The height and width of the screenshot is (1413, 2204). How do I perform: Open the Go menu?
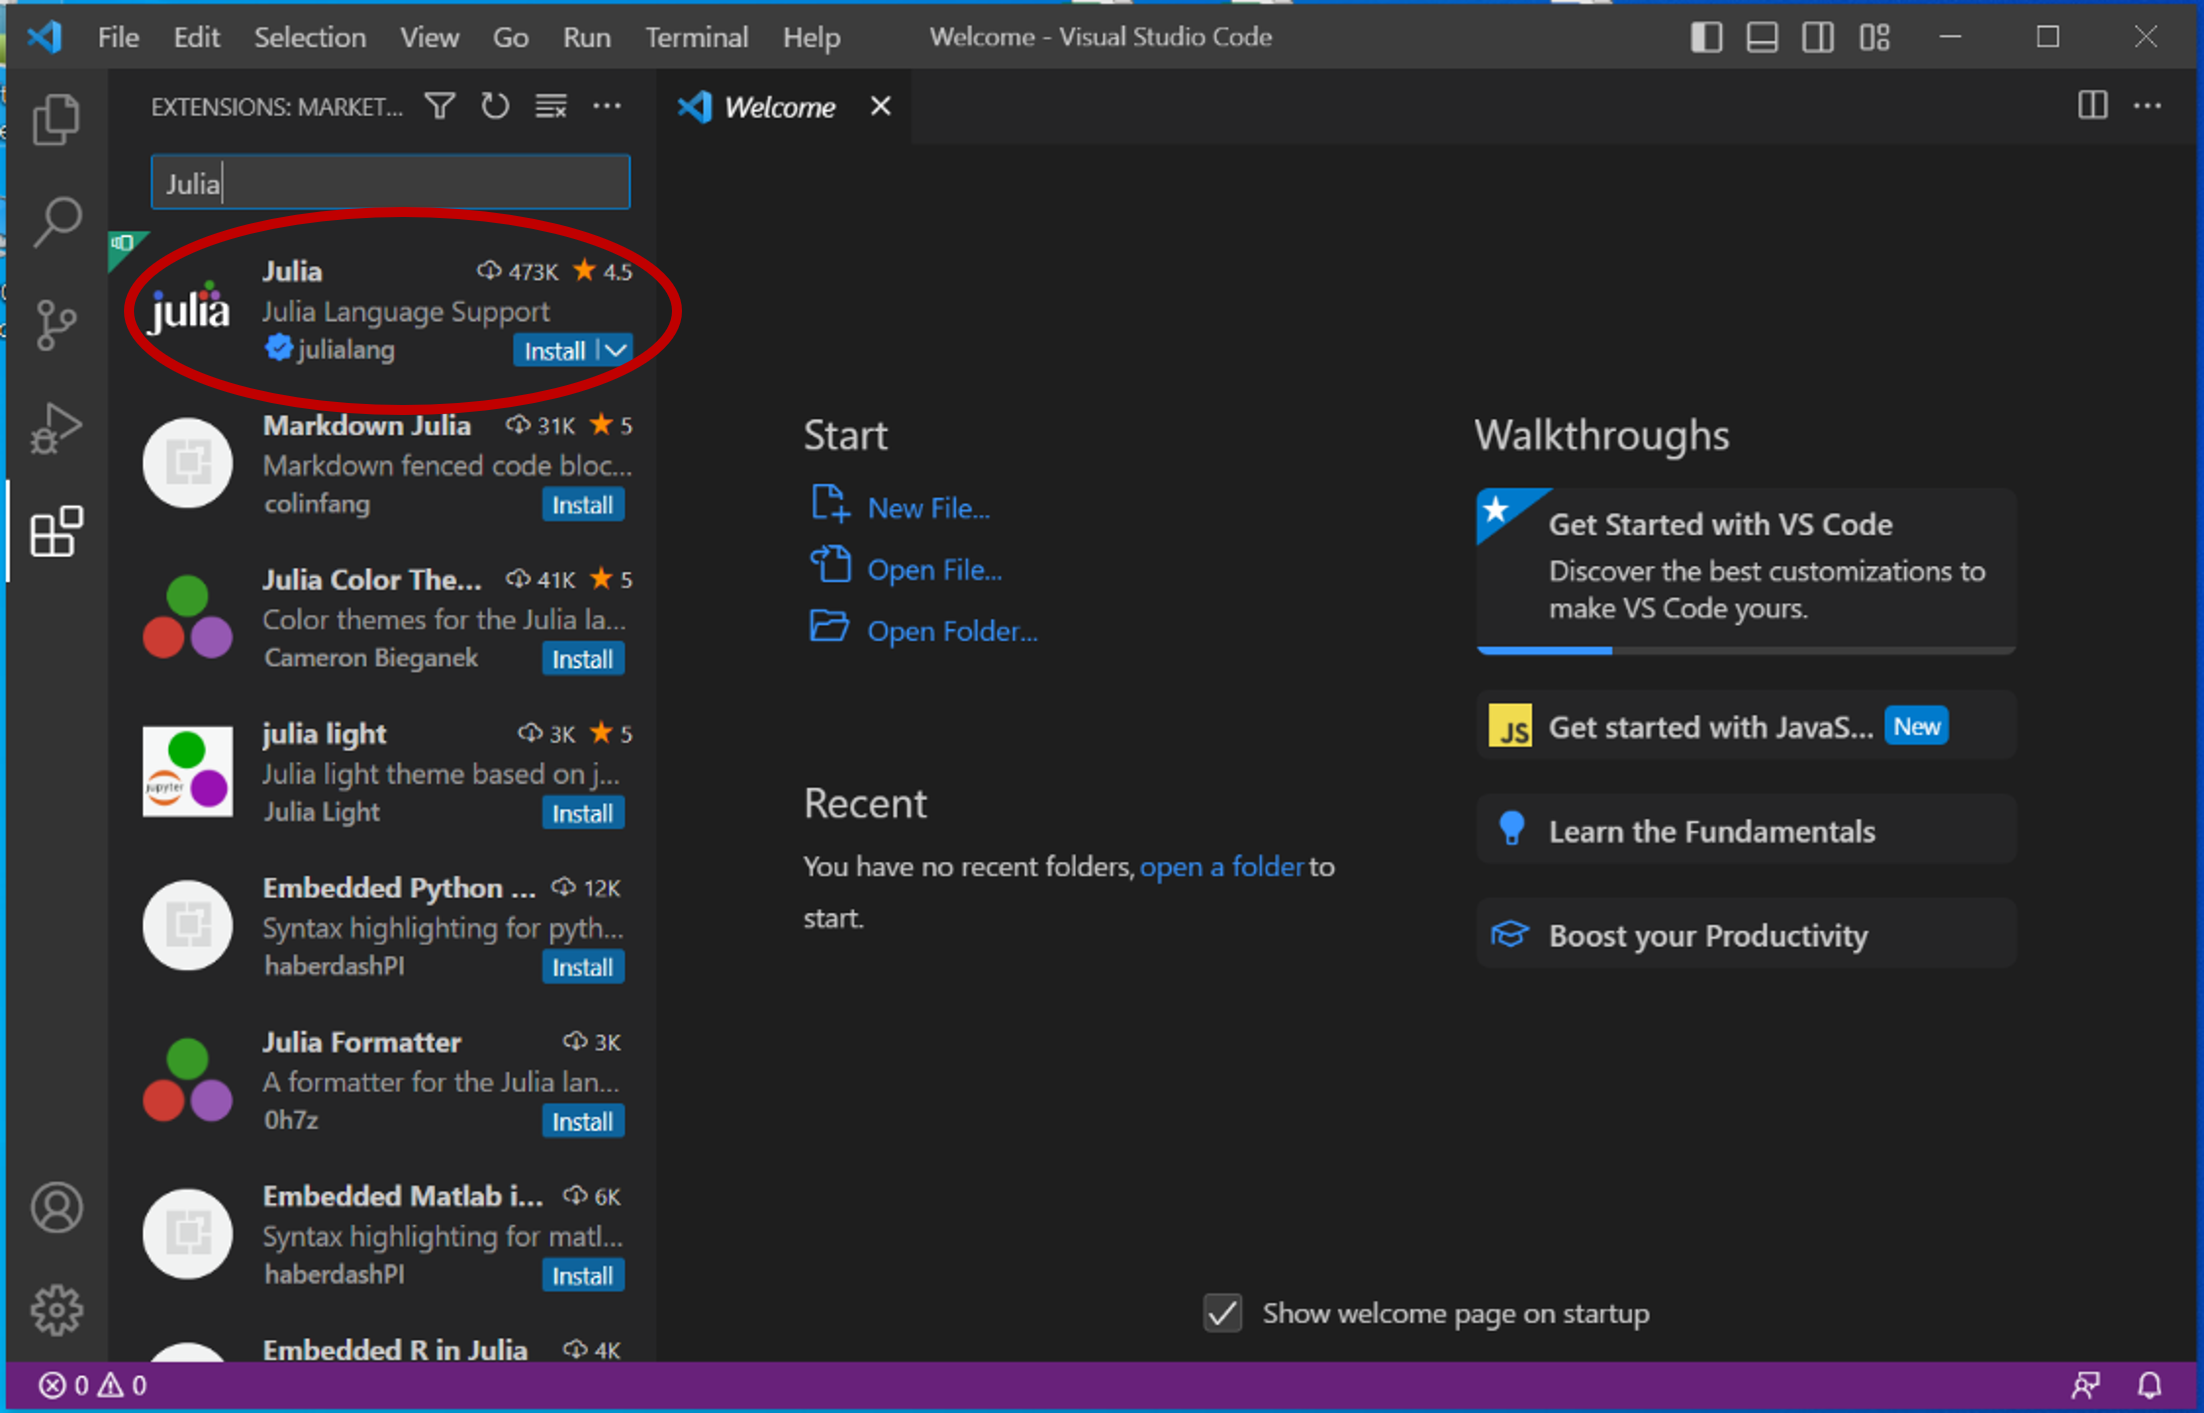pyautogui.click(x=511, y=38)
